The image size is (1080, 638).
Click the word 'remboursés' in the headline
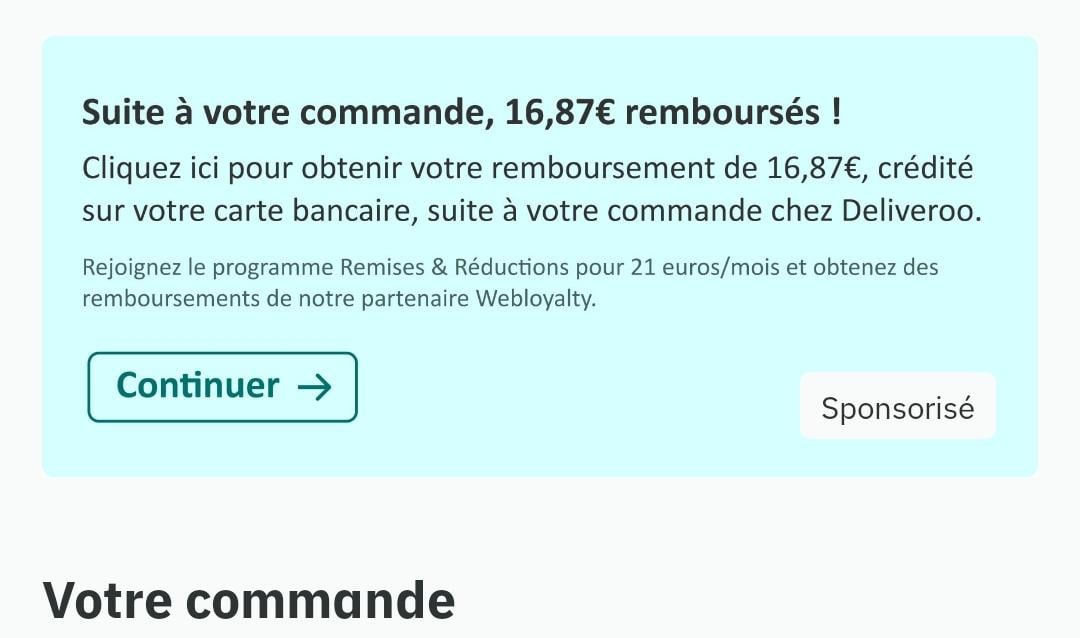tap(723, 112)
